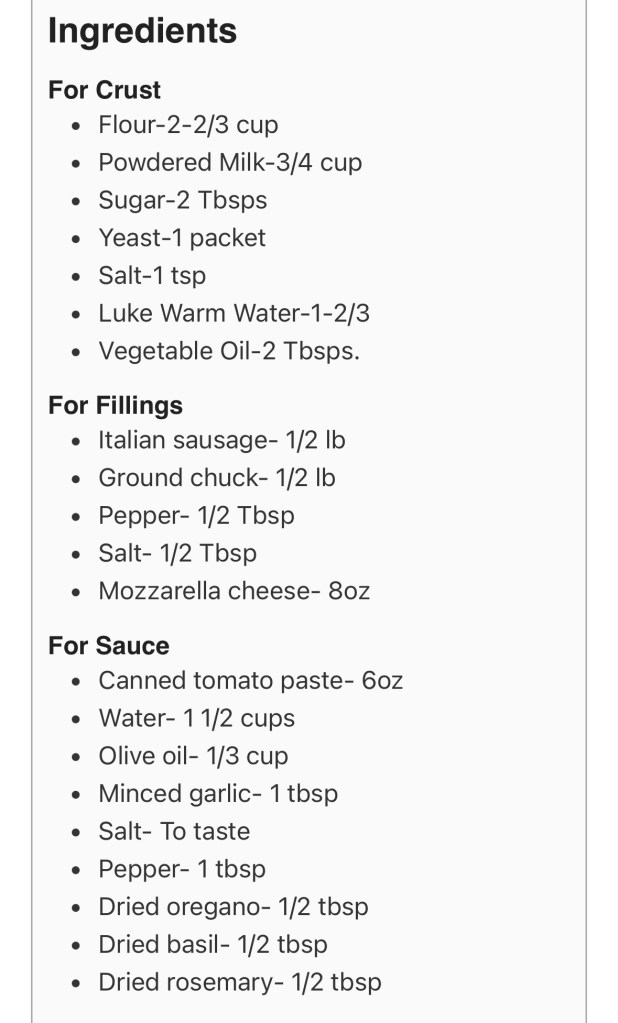This screenshot has width=618, height=1023.
Task: Click the Luke Warm Water ingredient
Action: 234,313
